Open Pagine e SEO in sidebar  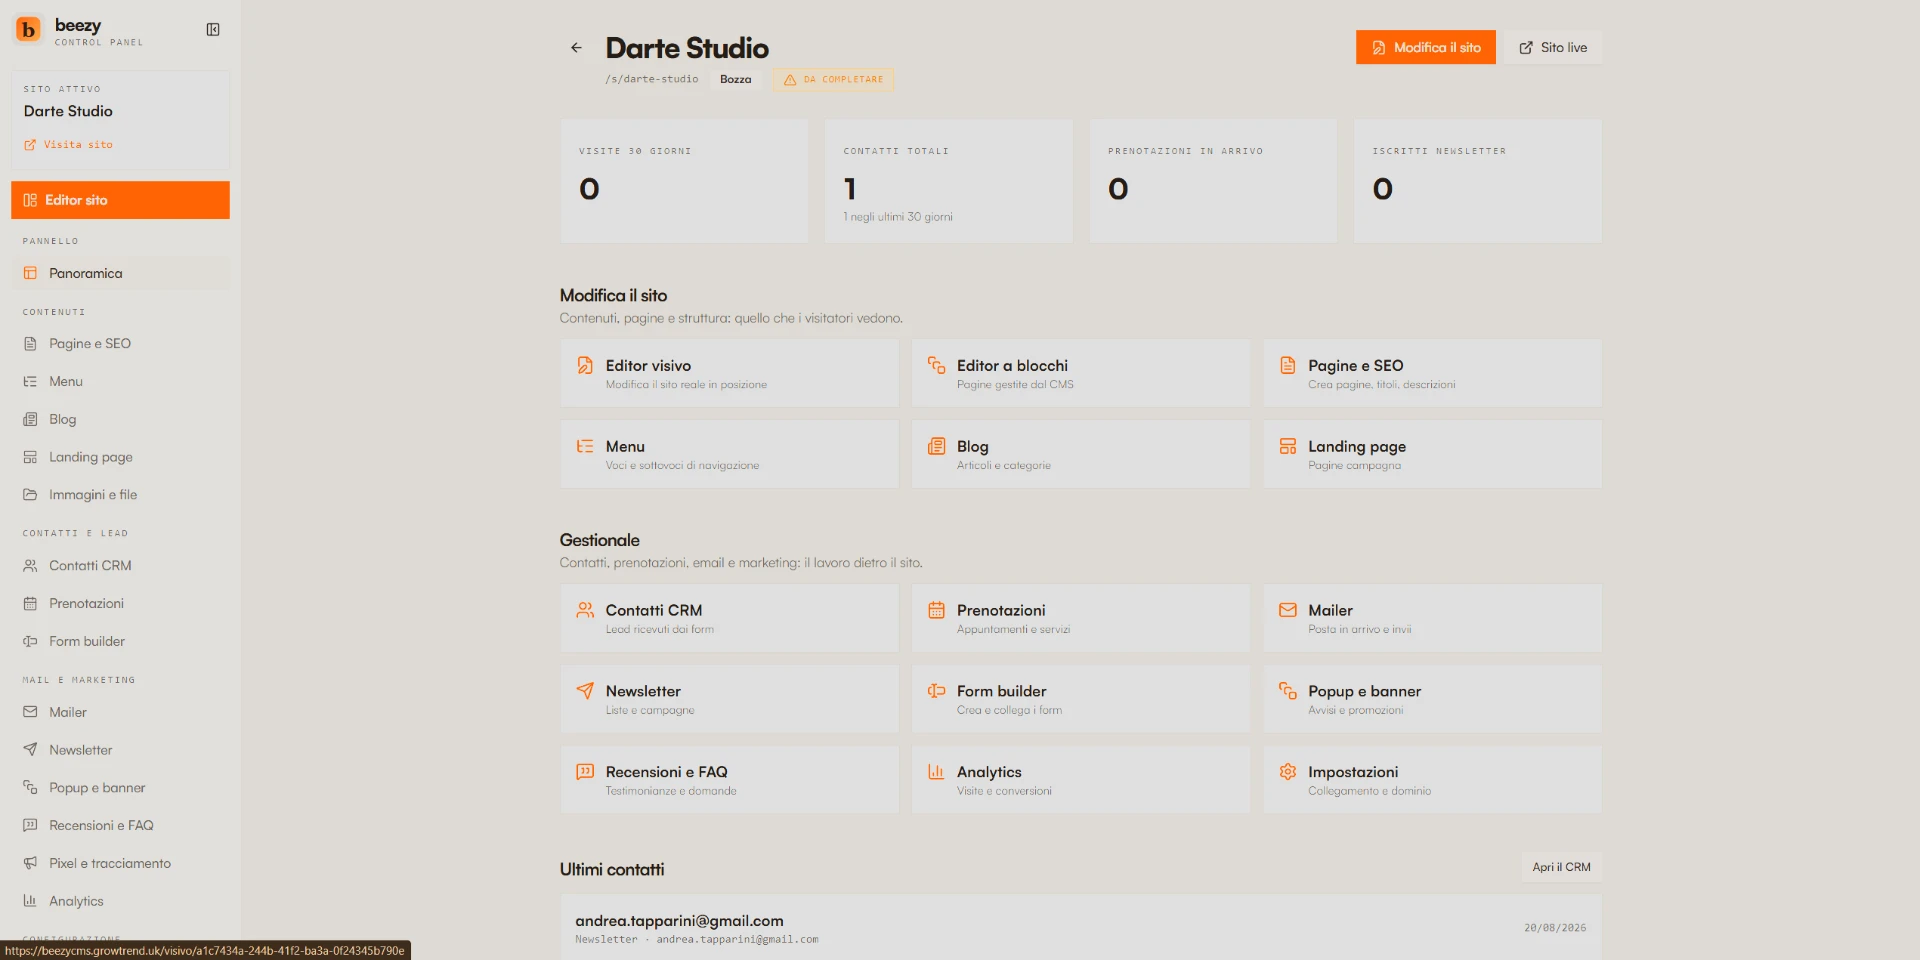pos(120,344)
